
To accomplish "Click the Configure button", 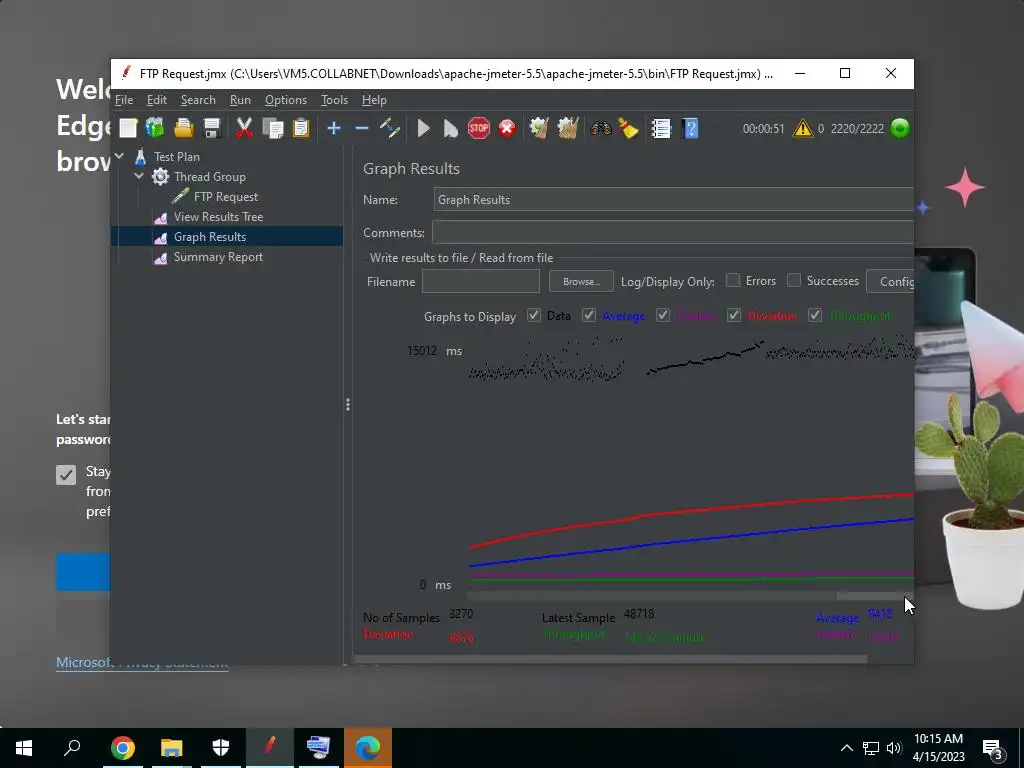I will click(890, 281).
